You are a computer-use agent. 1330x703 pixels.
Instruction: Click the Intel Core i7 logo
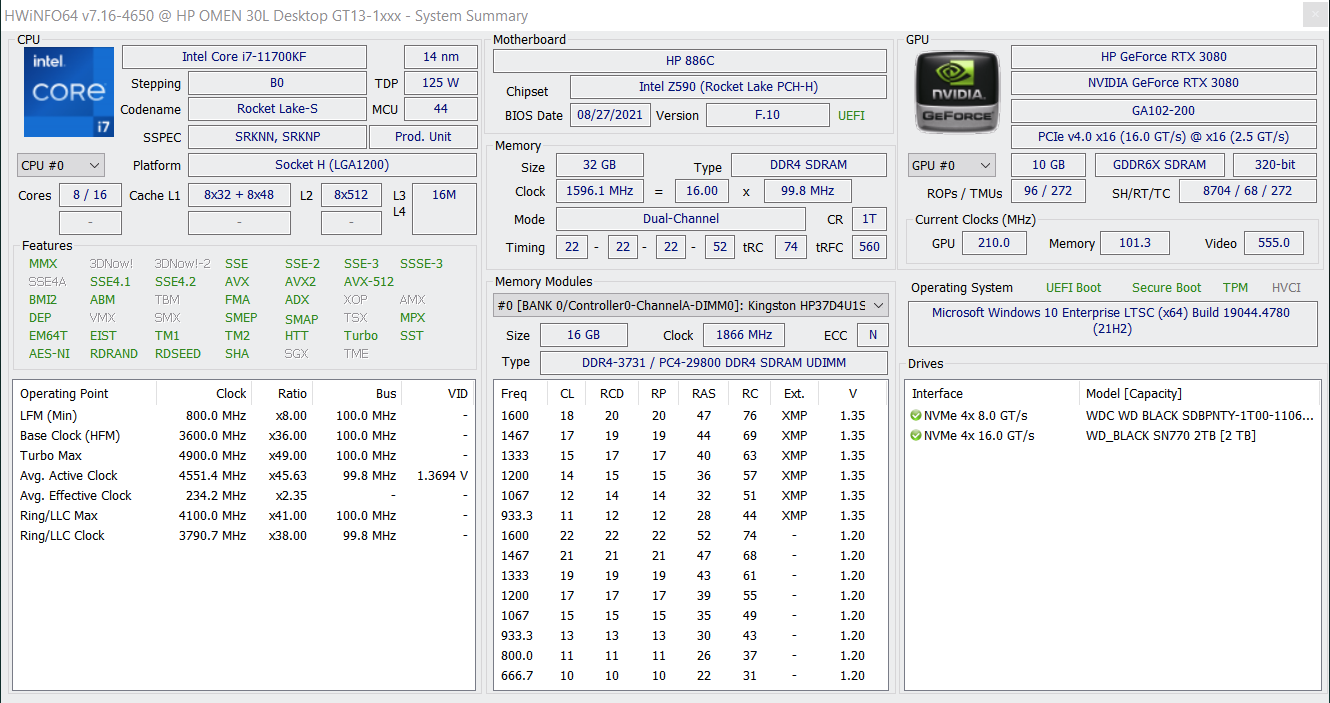pyautogui.click(x=68, y=91)
